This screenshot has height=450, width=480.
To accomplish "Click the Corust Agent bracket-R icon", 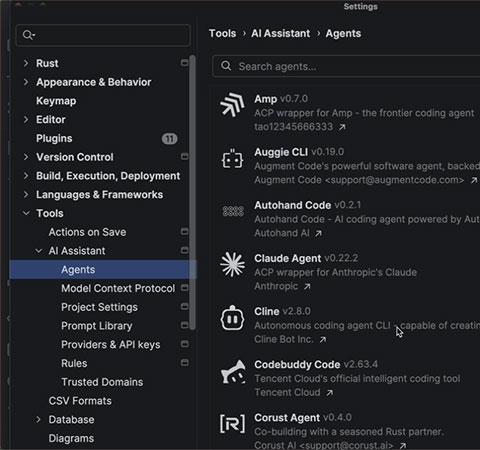I will click(232, 424).
